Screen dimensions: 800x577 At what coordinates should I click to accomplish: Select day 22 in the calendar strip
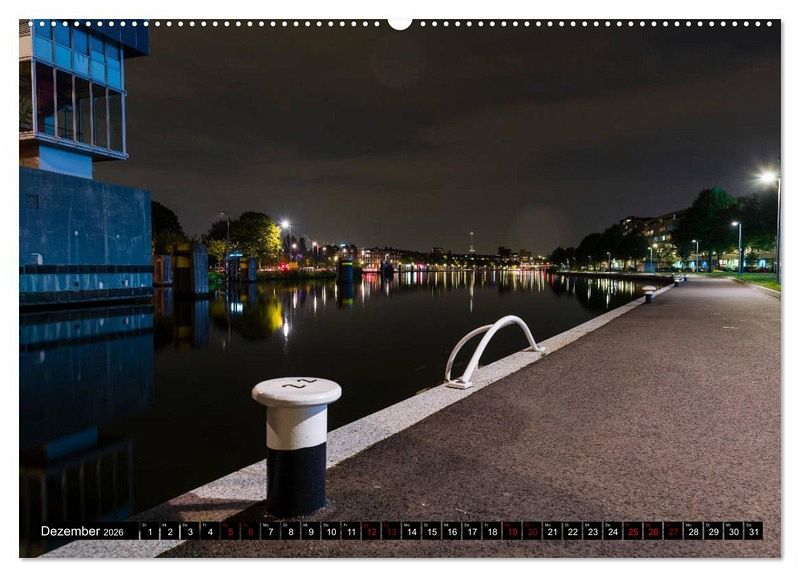tap(572, 531)
